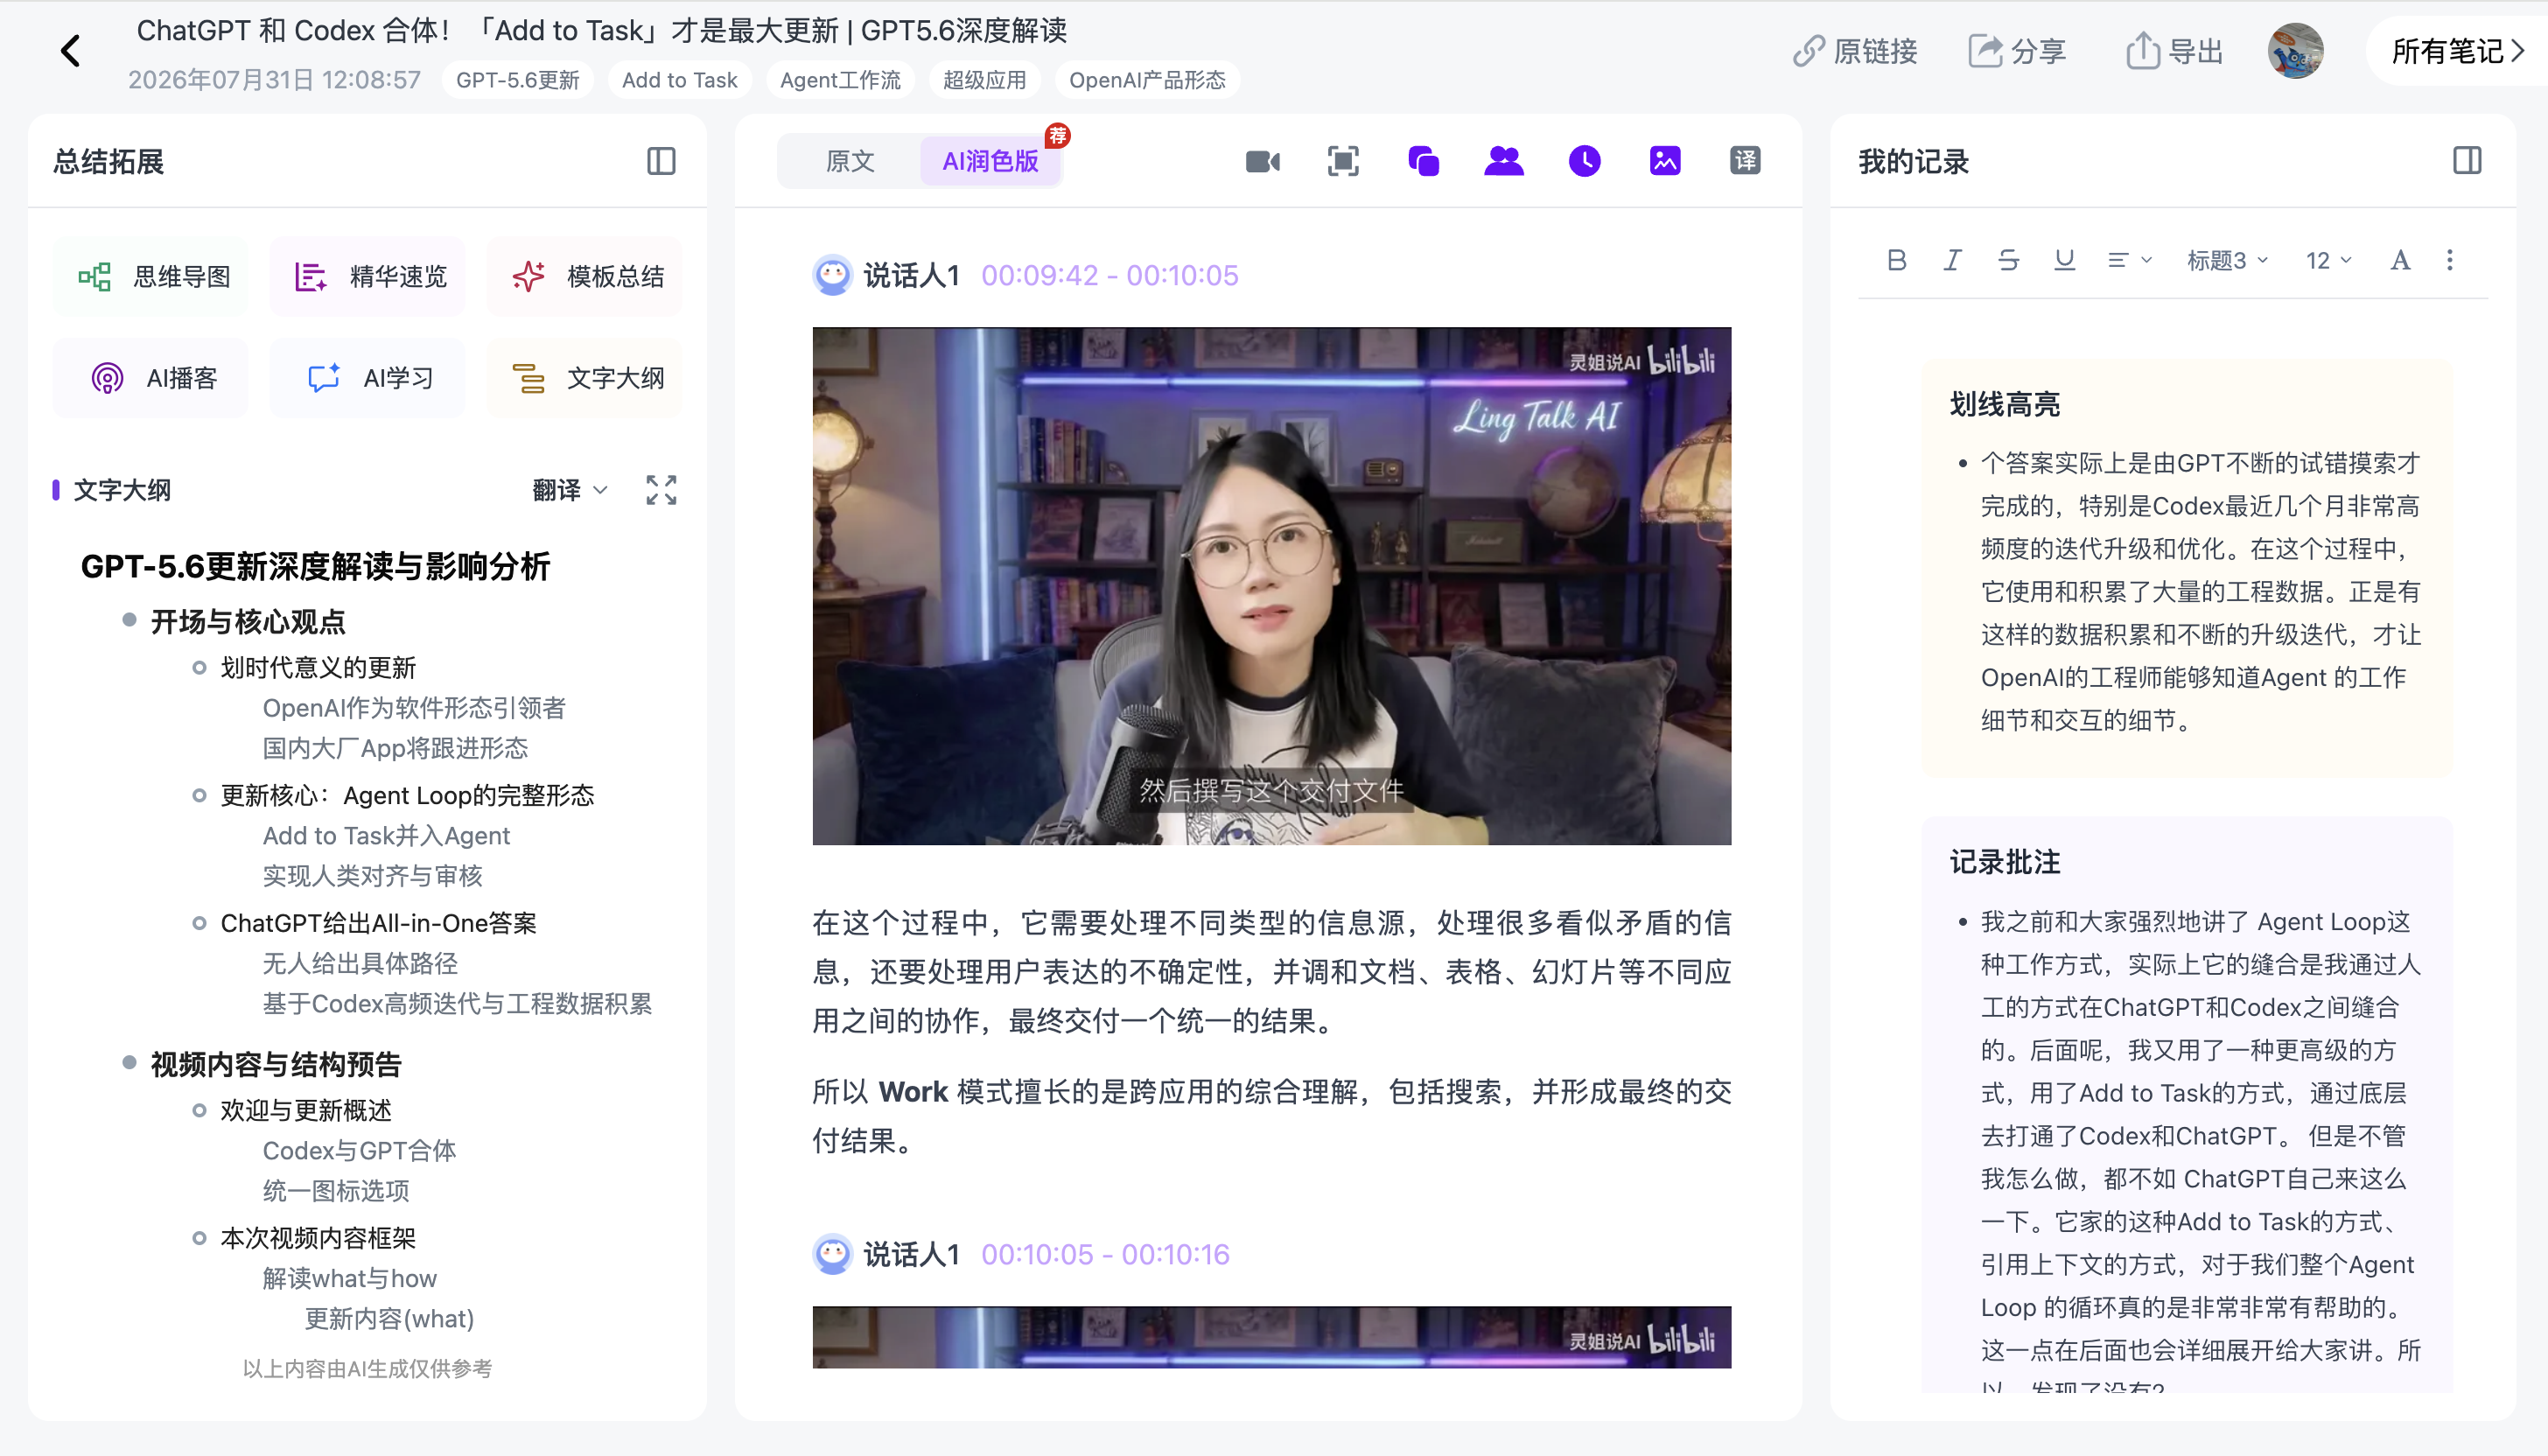This screenshot has height=1456, width=2548.
Task: Open more formatting options menu
Action: [x=2449, y=260]
